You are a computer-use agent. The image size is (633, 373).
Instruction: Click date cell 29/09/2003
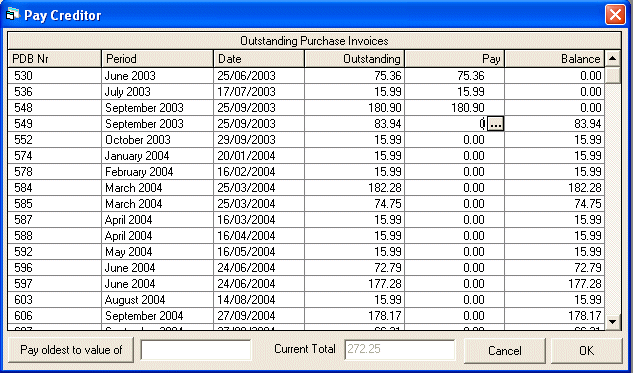[259, 140]
